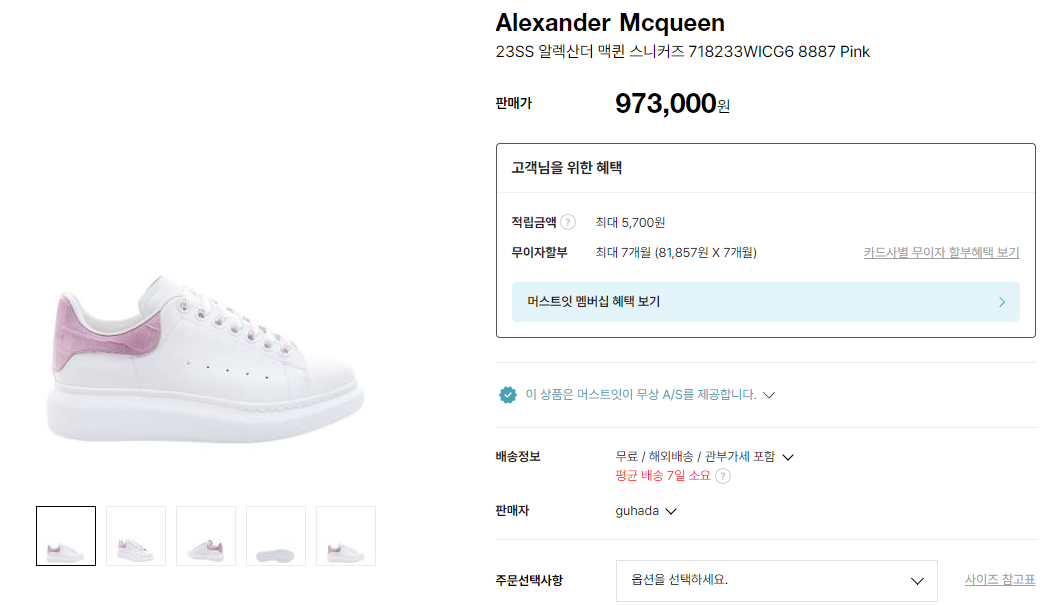Open the help icon beside 평균 배송 7일 소요
Viewport: 1051px width, 606px height.
pos(723,476)
